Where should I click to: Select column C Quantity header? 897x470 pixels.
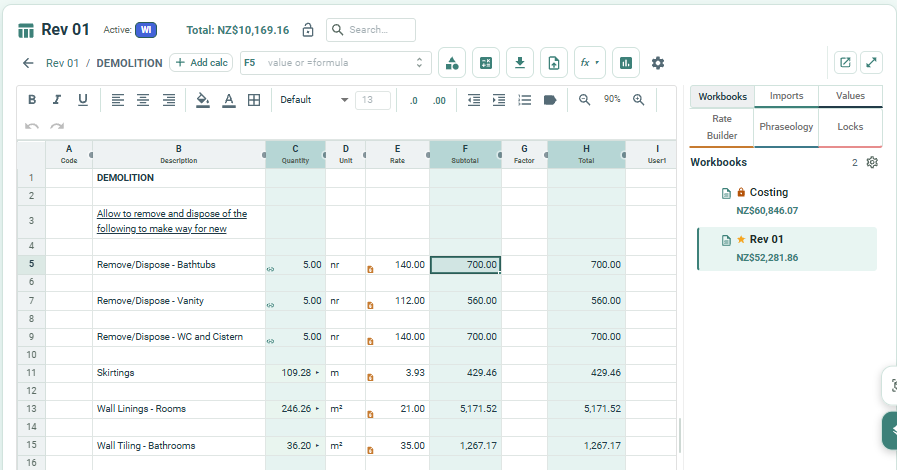[295, 154]
